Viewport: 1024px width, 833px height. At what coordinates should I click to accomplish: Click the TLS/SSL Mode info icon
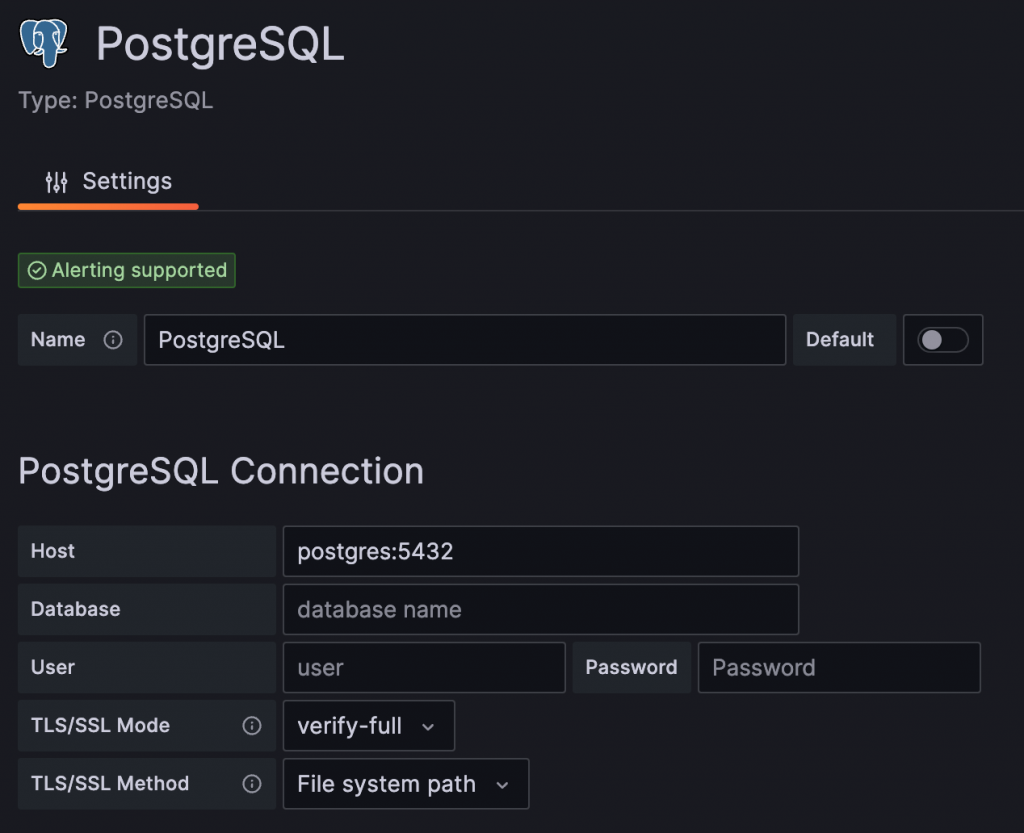[252, 726]
